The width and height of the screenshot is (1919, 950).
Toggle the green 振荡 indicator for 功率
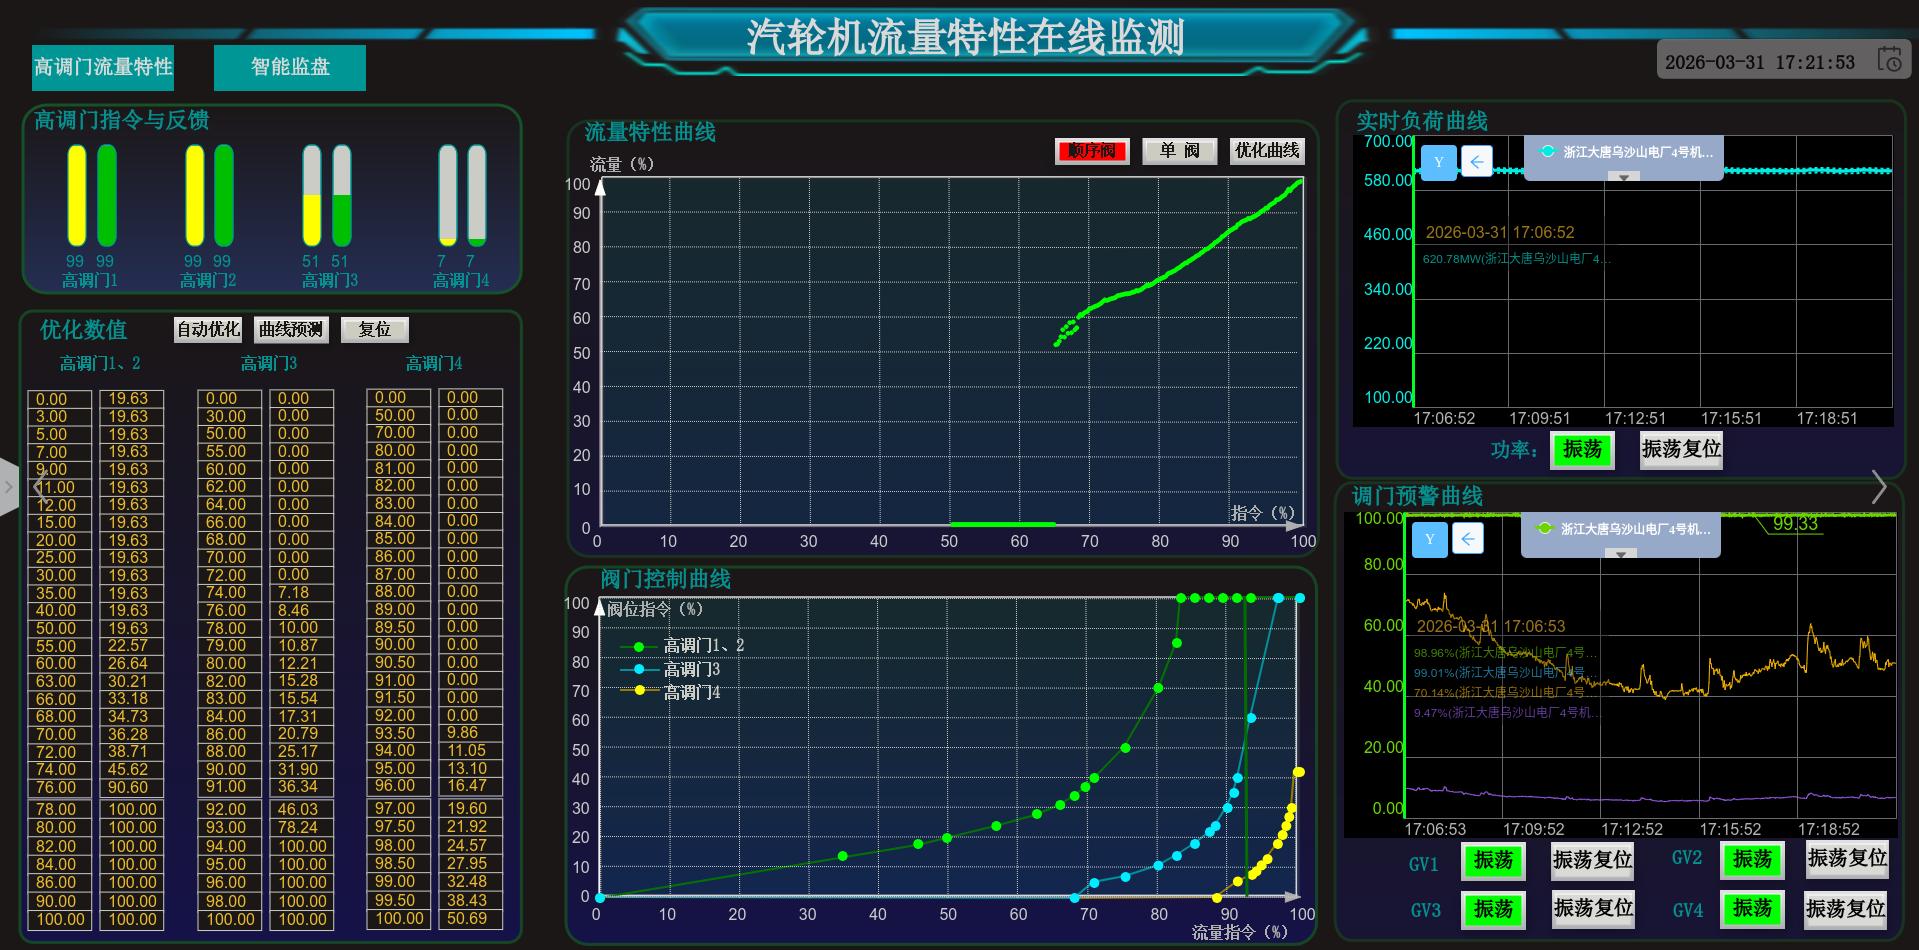point(1582,450)
